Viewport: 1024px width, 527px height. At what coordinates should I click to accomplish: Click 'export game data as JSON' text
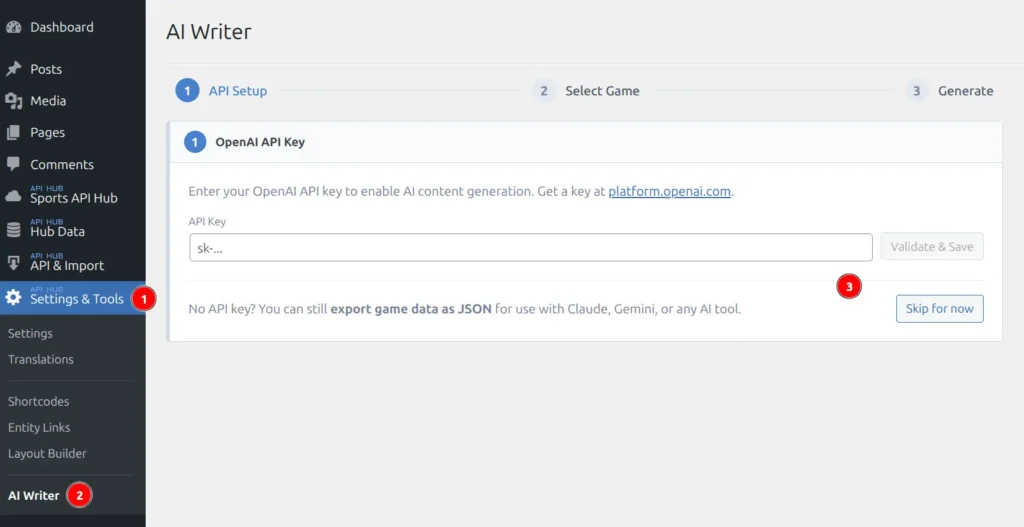[x=411, y=309]
